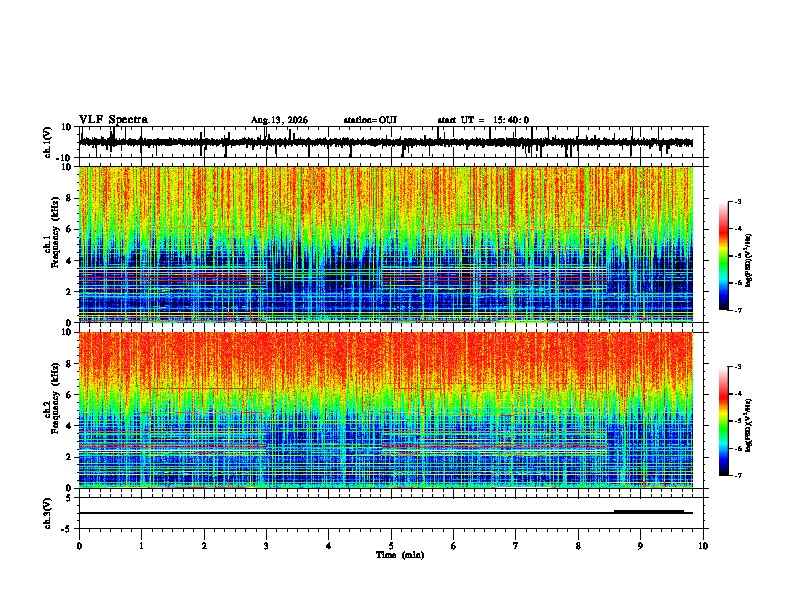The width and height of the screenshot is (792, 612).
Task: Click the "-3" label on ch.2 color bar
Action: (737, 367)
